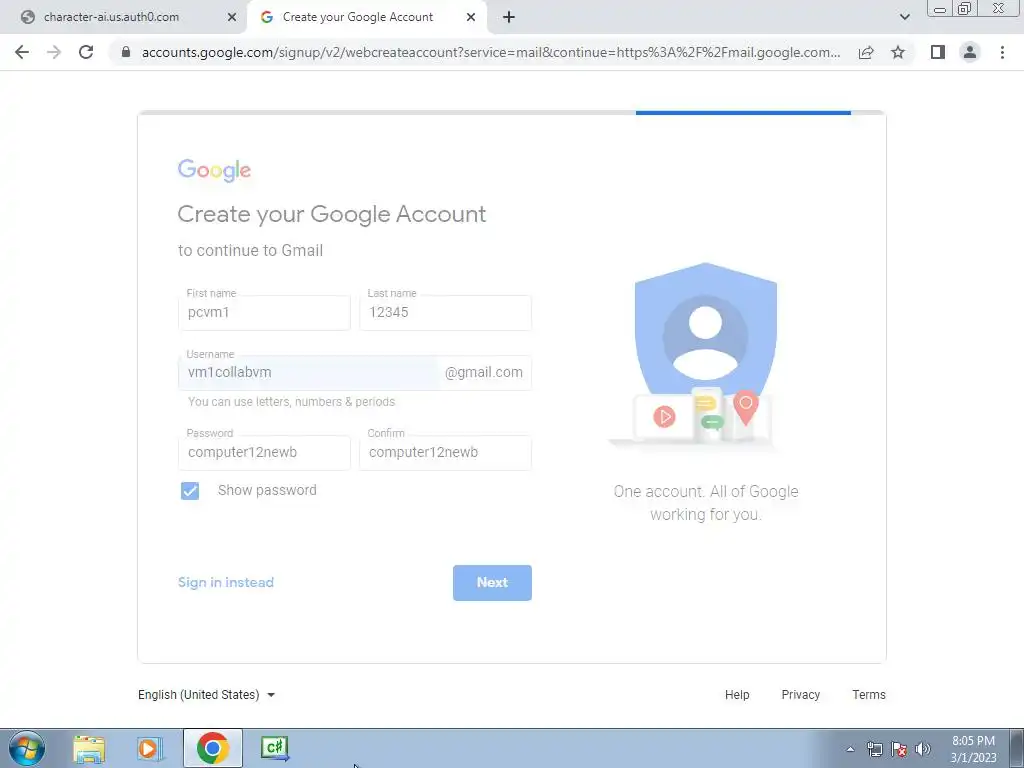The height and width of the screenshot is (768, 1024).
Task: Click the browser back arrow
Action: coord(22,52)
